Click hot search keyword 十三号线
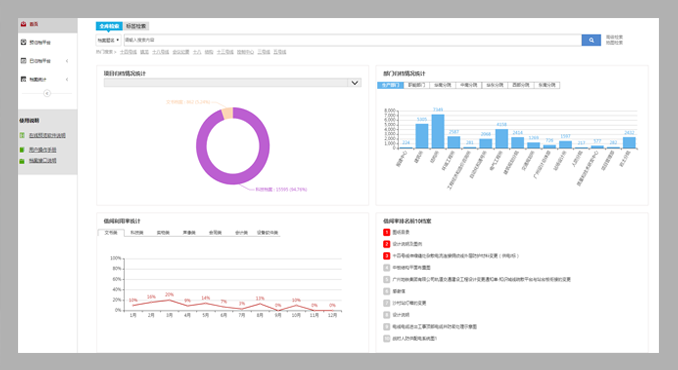The height and width of the screenshot is (370, 678). pos(225,52)
